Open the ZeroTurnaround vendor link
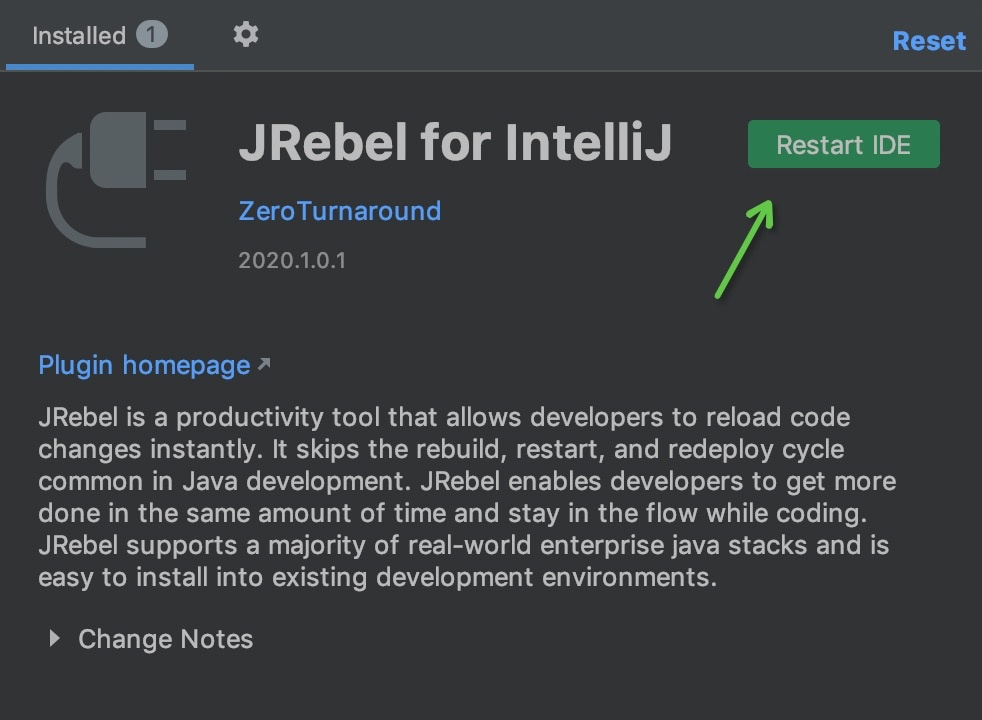982x720 pixels. pos(339,211)
